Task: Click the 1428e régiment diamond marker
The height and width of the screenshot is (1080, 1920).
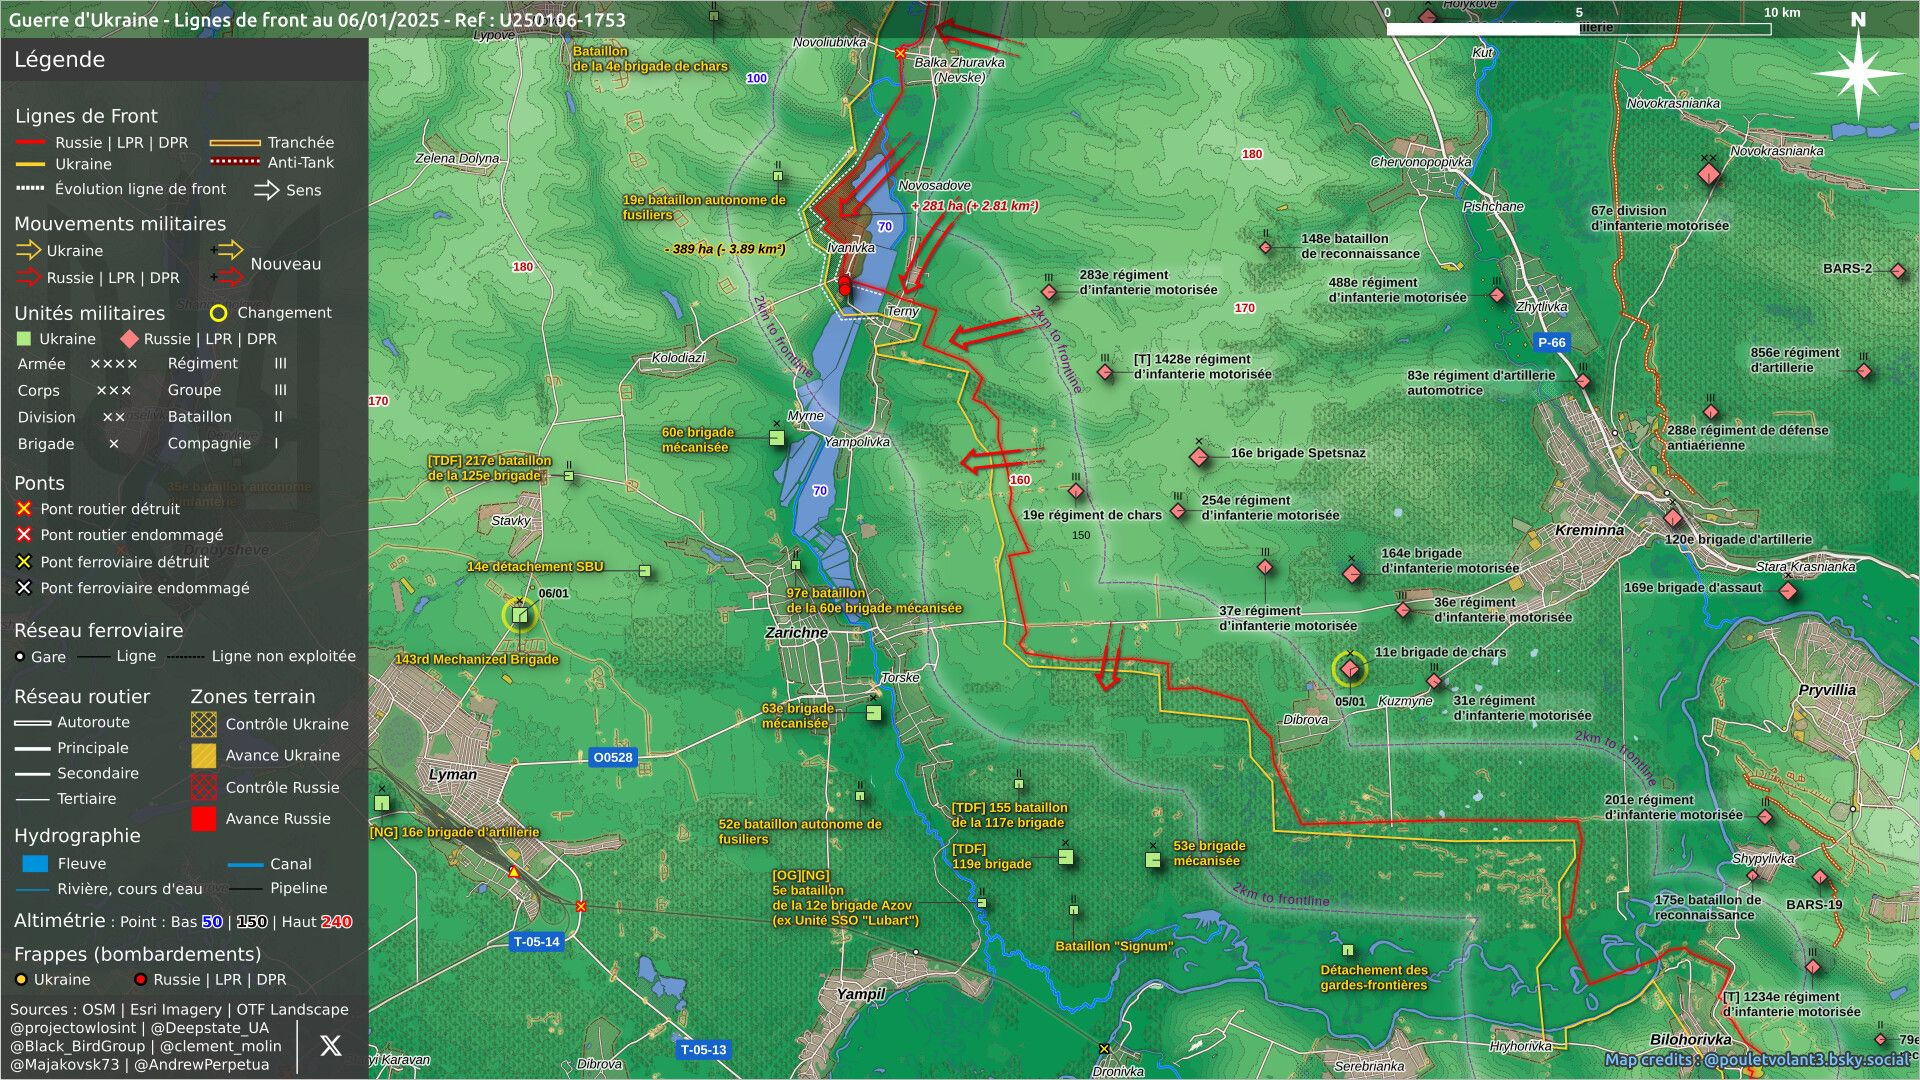Action: tap(1105, 372)
